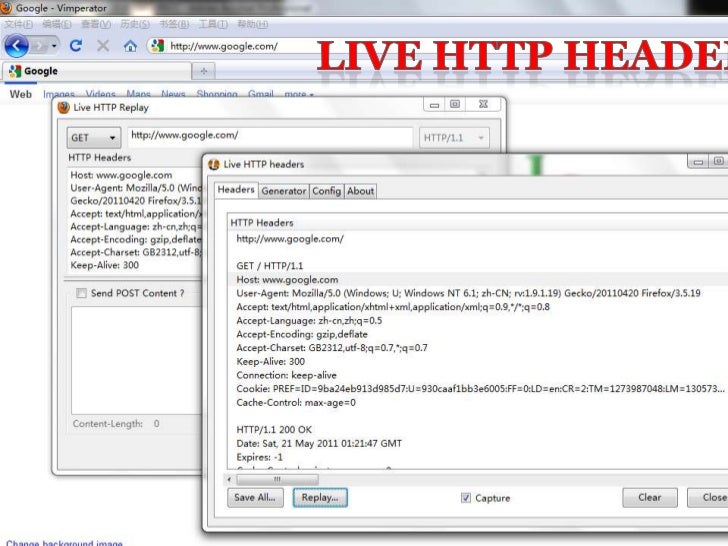The width and height of the screenshot is (728, 546).
Task: Select the Date: Sat, 21 May 2011 line
Action: [319, 443]
